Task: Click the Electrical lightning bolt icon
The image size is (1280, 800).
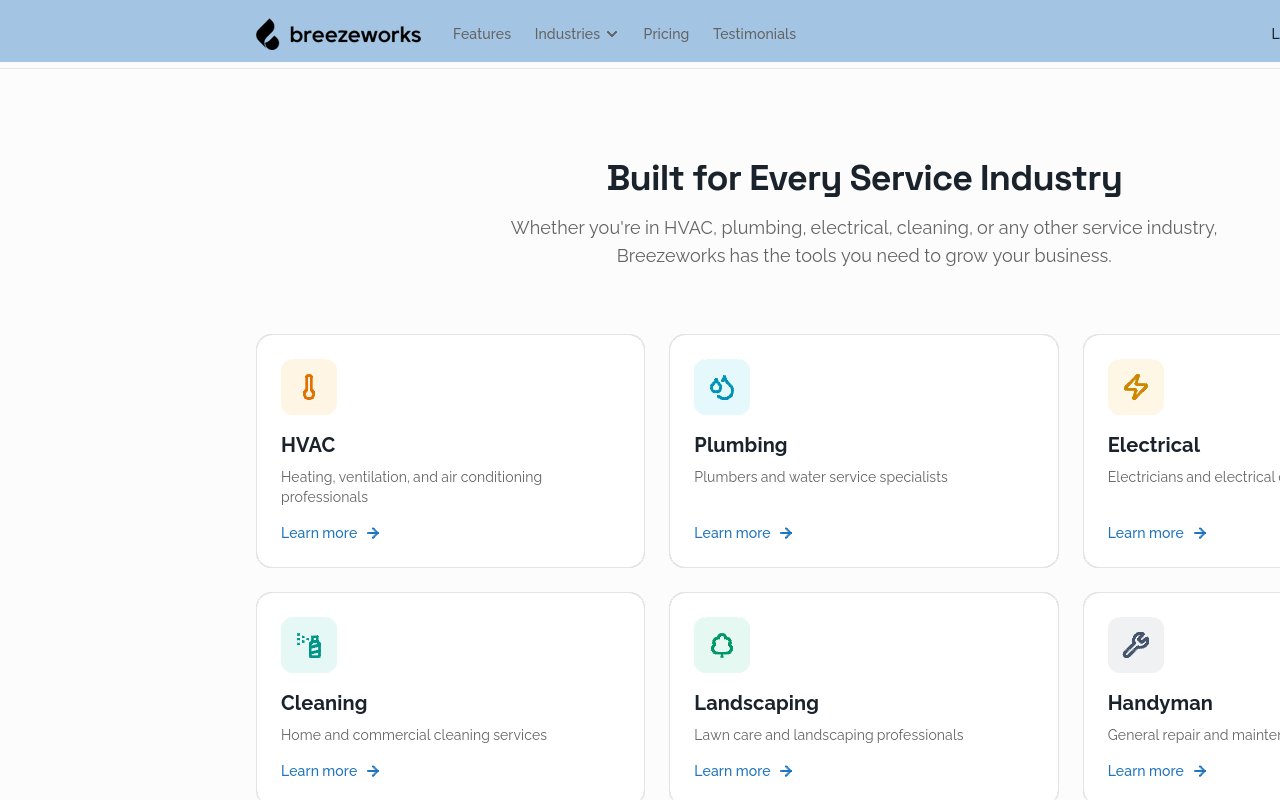Action: pos(1136,387)
